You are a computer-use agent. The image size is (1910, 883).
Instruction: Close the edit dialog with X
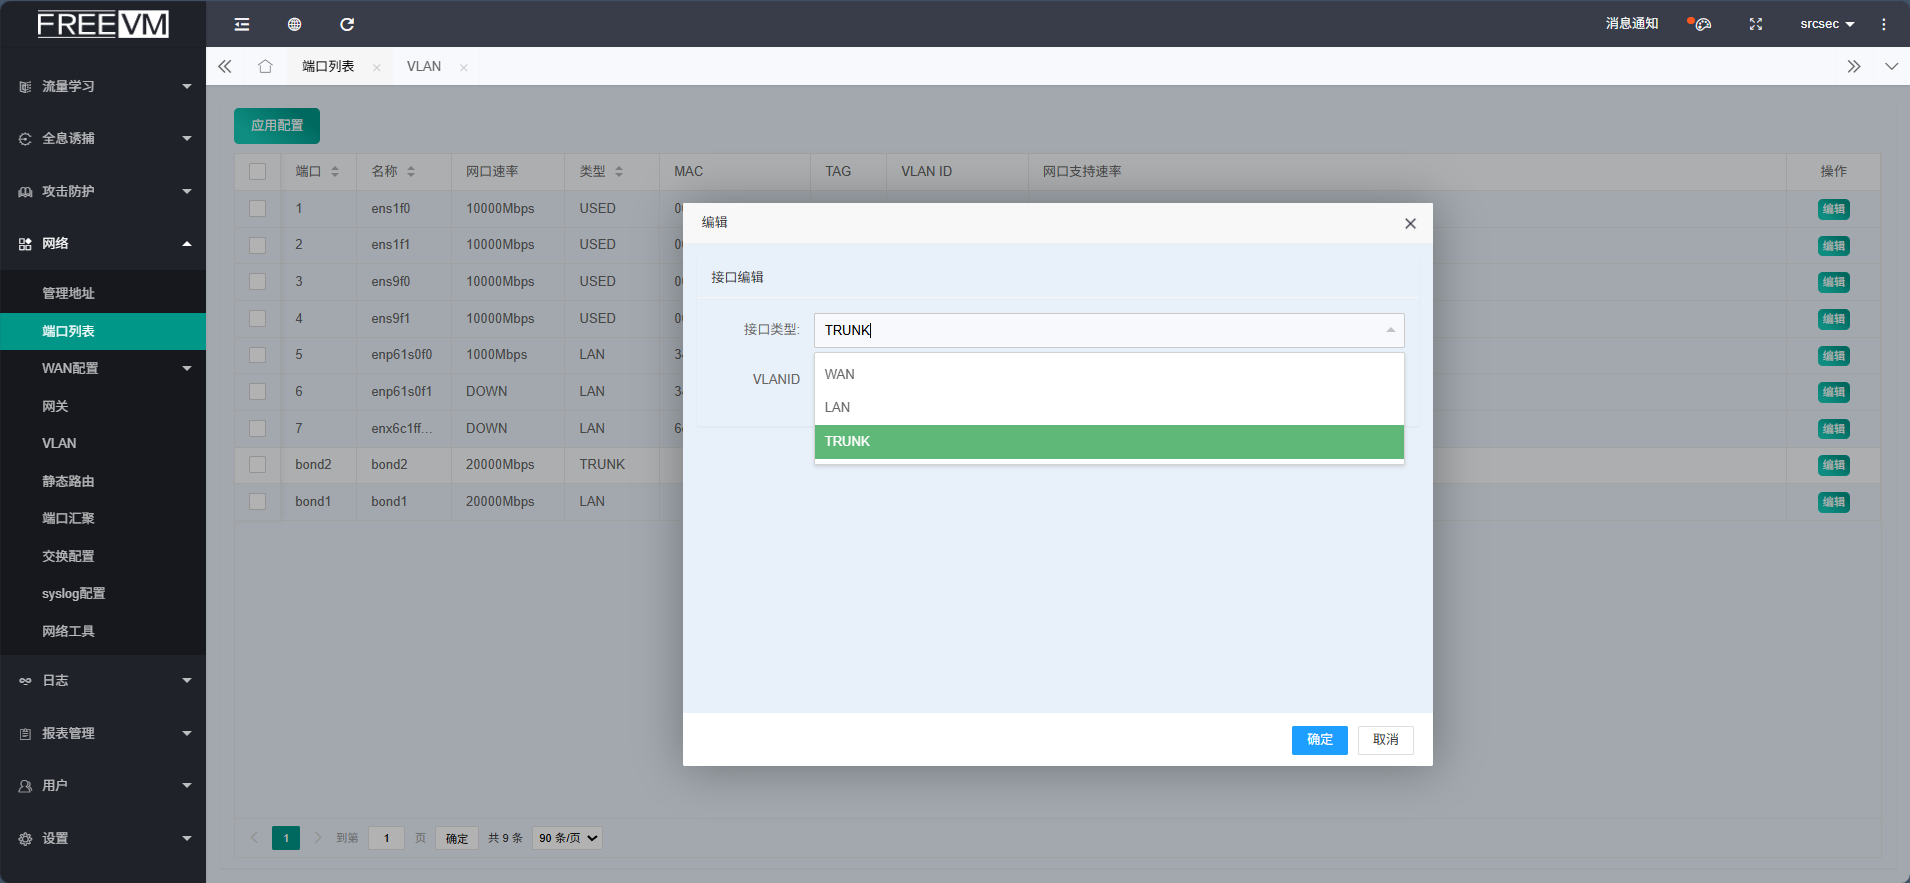point(1410,223)
